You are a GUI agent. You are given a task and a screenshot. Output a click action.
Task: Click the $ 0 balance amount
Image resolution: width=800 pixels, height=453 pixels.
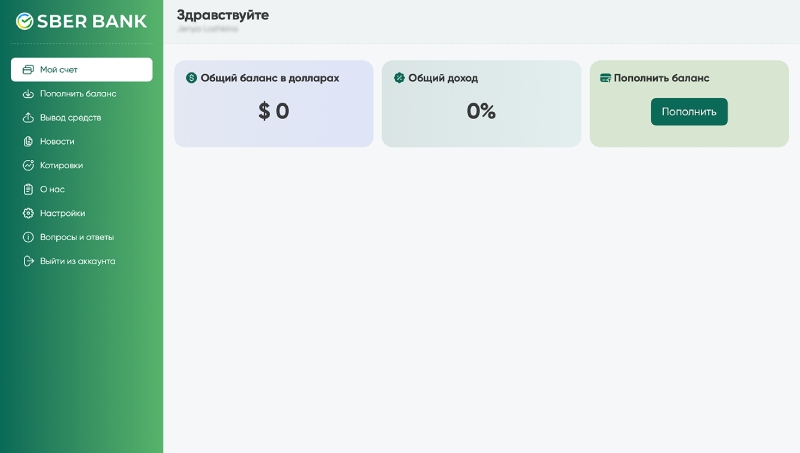(x=273, y=111)
